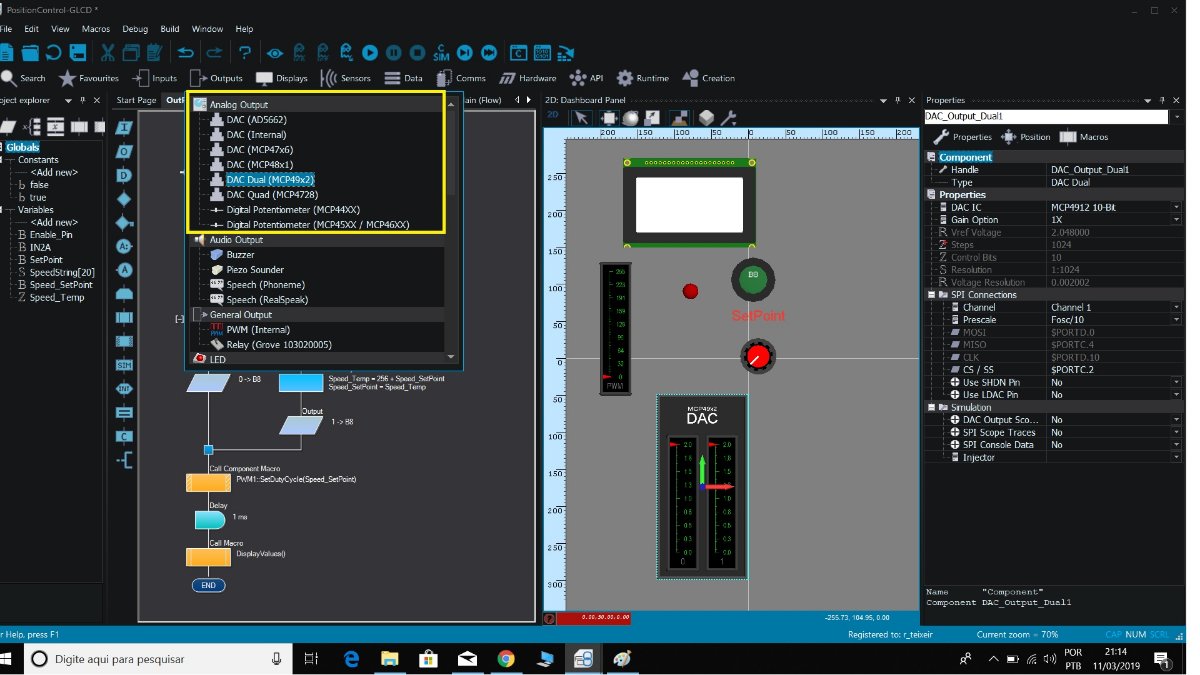The image size is (1200, 675).
Task: Run the simulation with the play icon
Action: click(370, 53)
